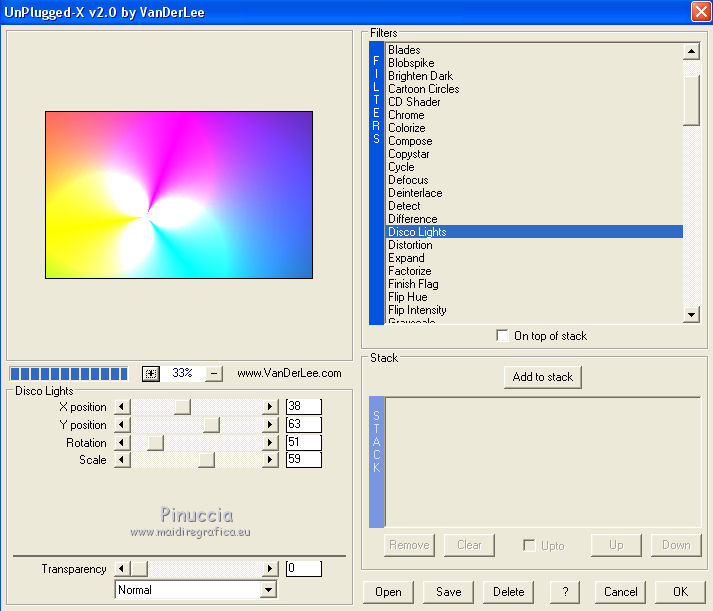Select the Brighten Dark filter

[534, 76]
